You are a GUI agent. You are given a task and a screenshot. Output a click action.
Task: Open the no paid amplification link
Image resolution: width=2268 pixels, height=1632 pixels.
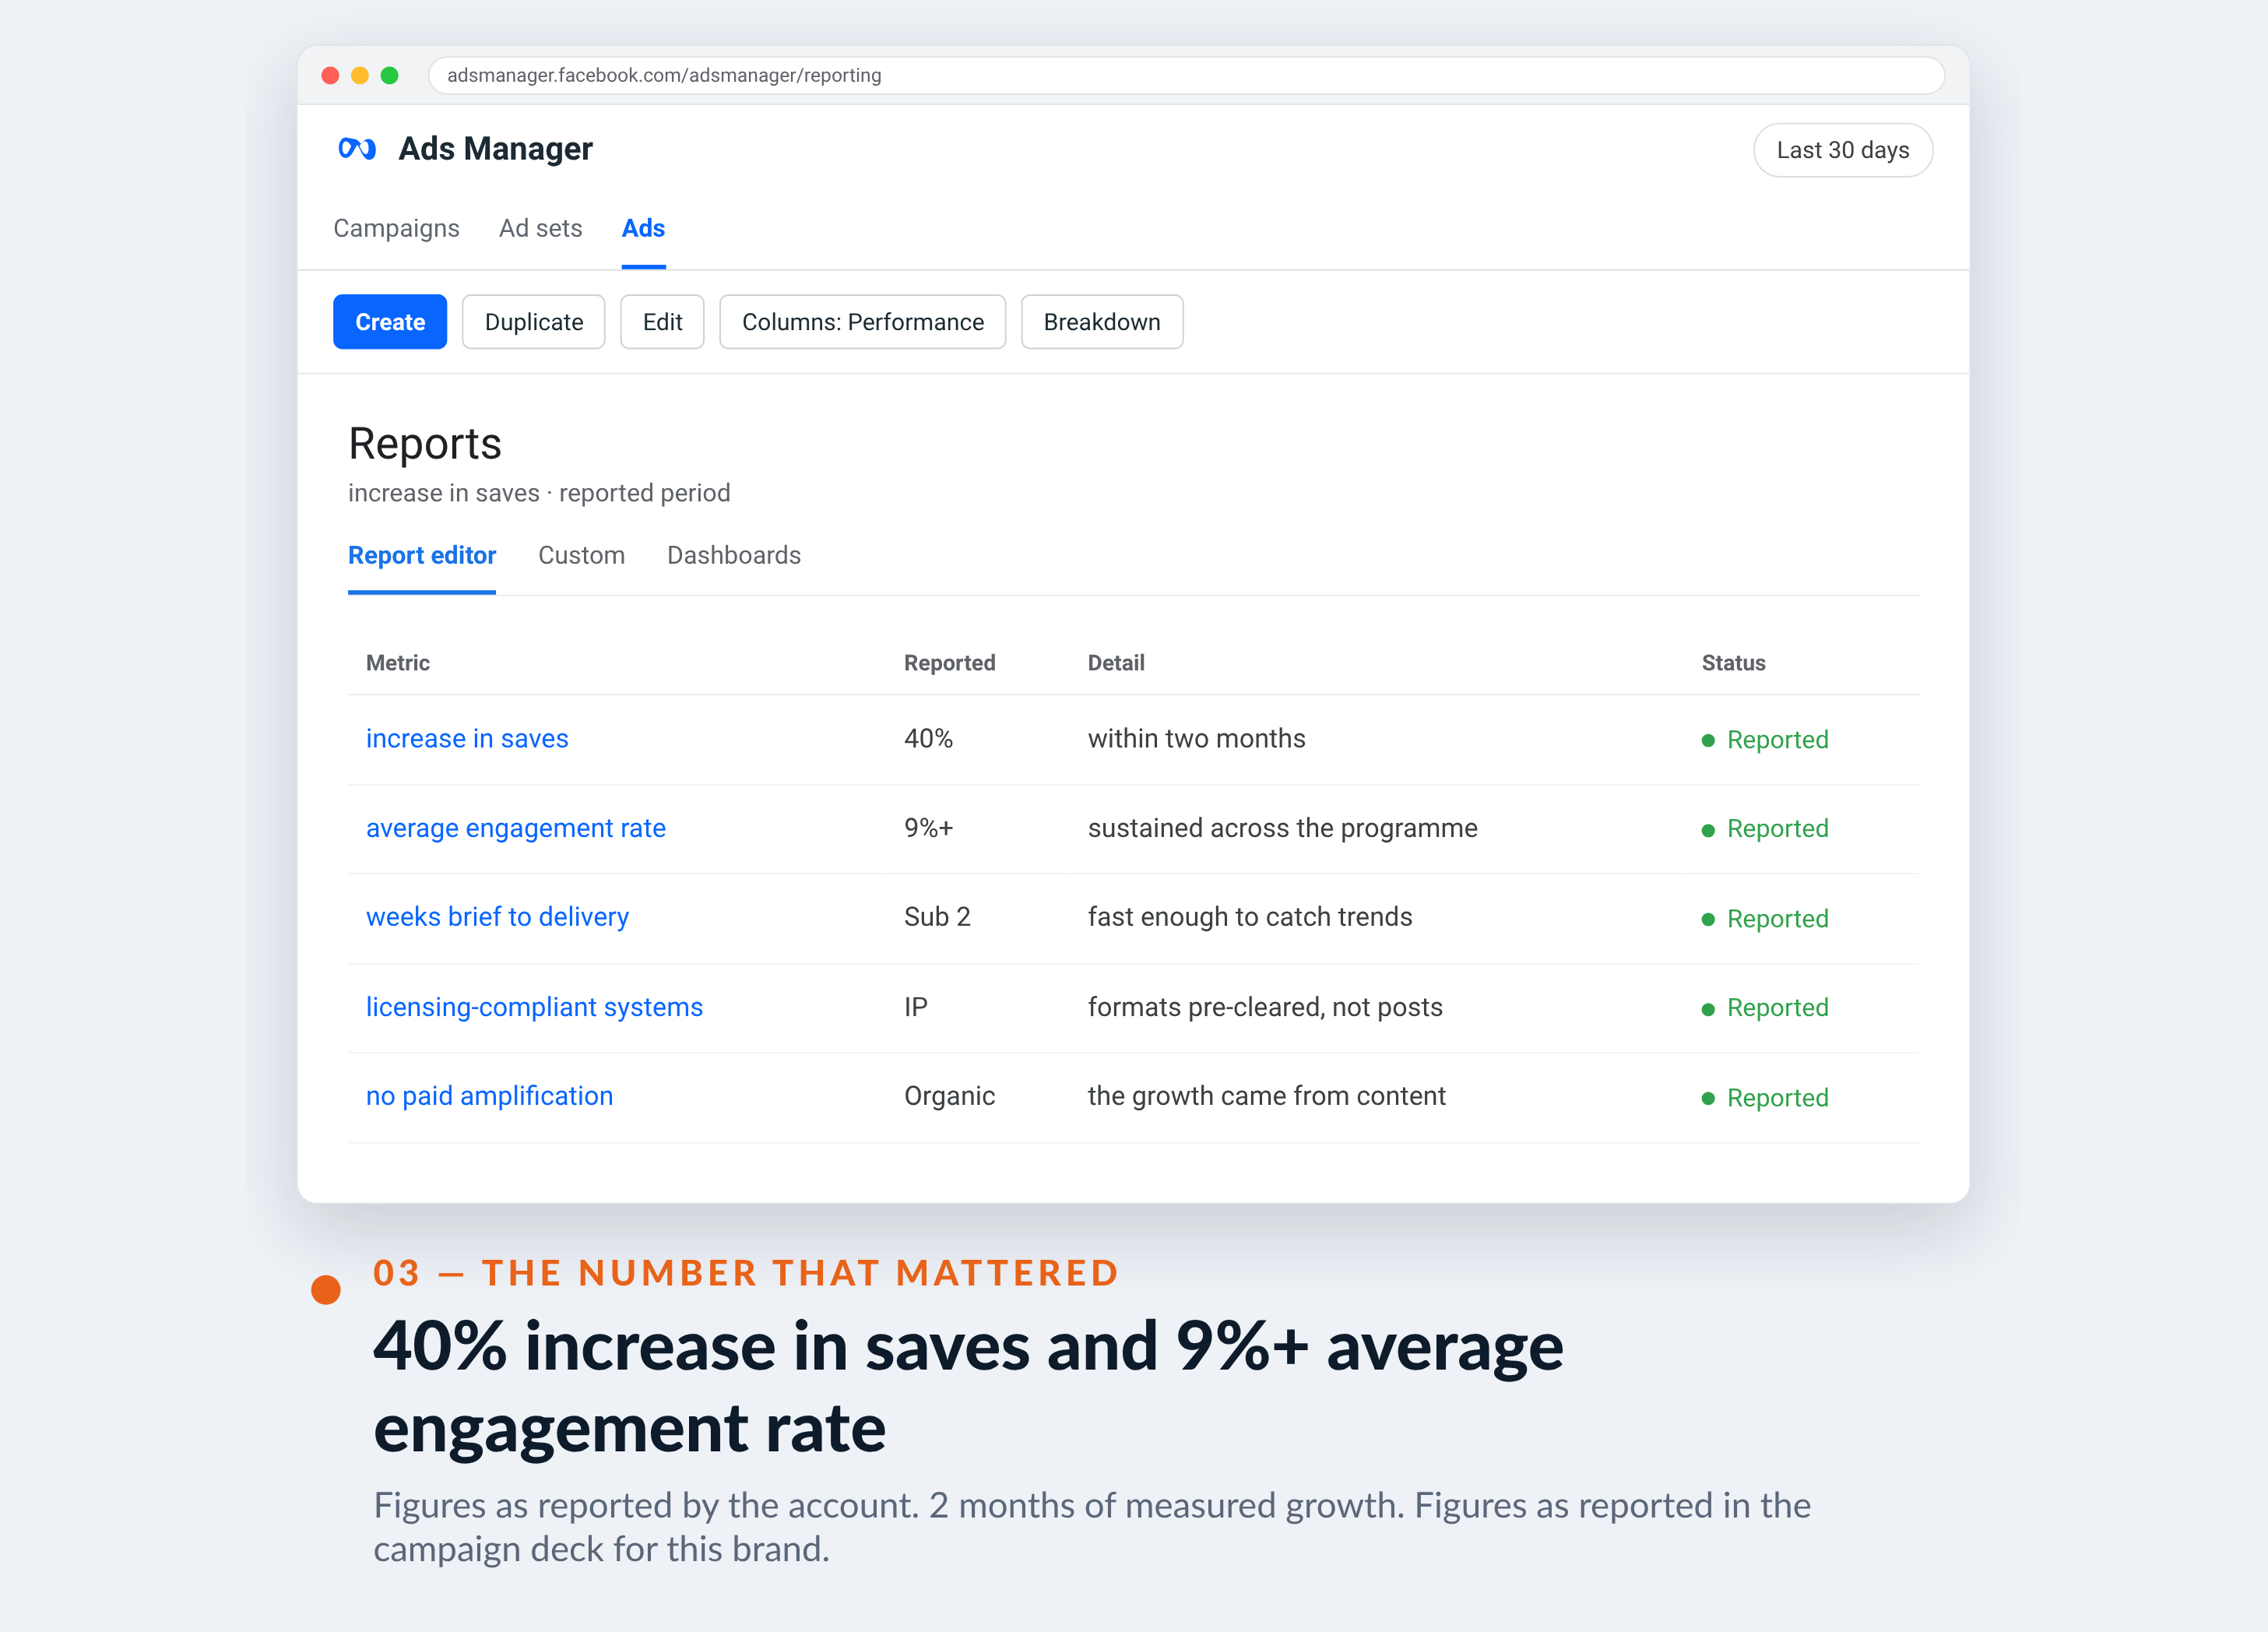pyautogui.click(x=489, y=1096)
